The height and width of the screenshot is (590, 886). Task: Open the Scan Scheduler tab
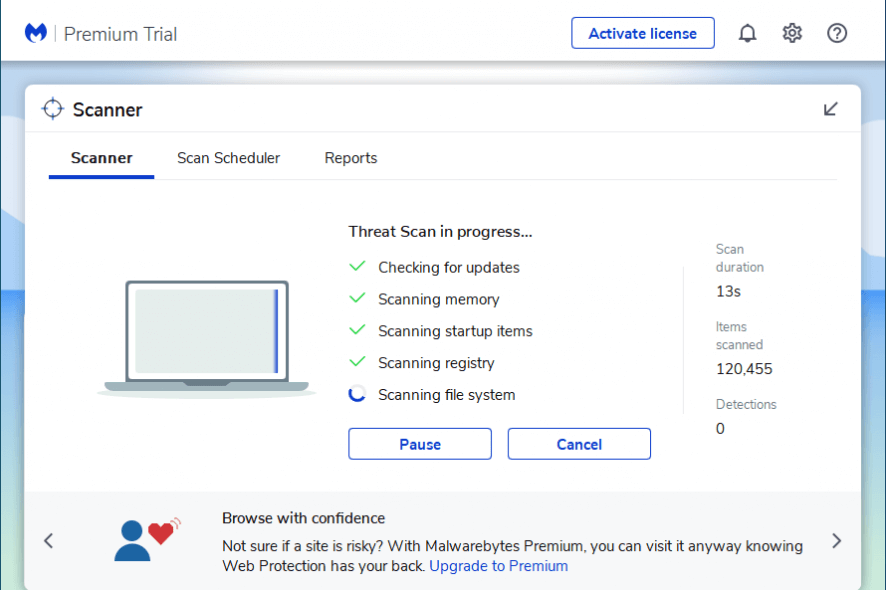(x=228, y=158)
